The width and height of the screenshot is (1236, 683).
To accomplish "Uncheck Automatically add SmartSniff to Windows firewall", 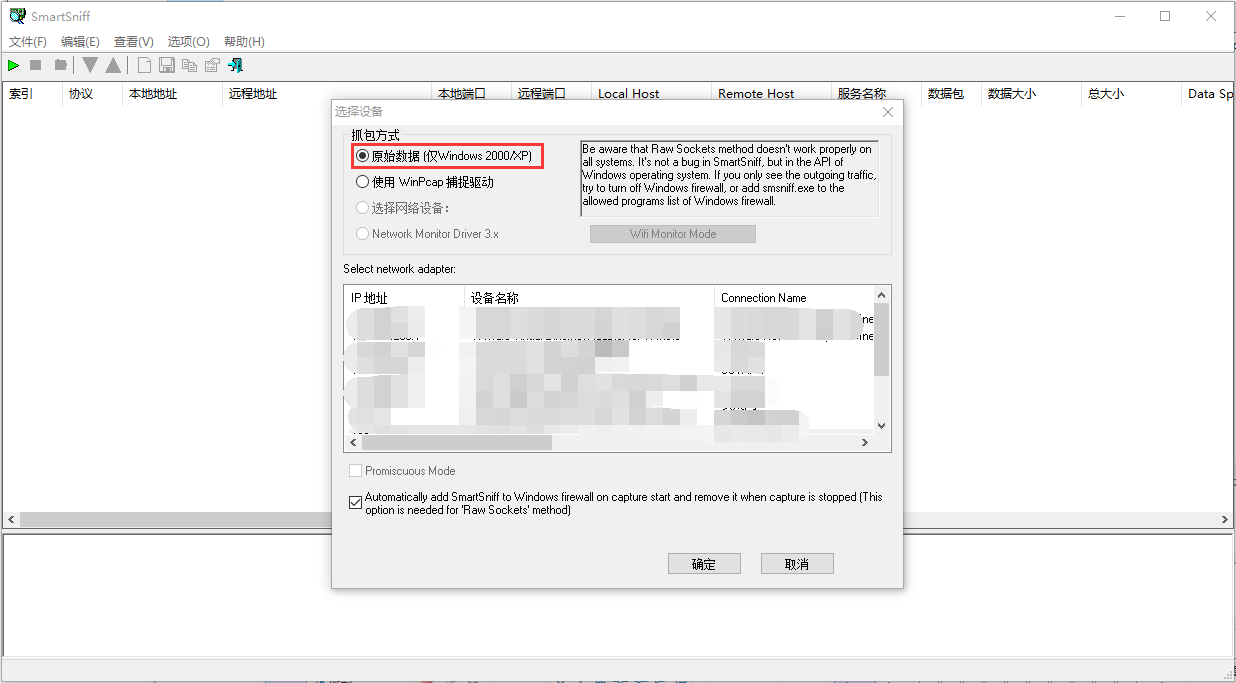I will [356, 503].
